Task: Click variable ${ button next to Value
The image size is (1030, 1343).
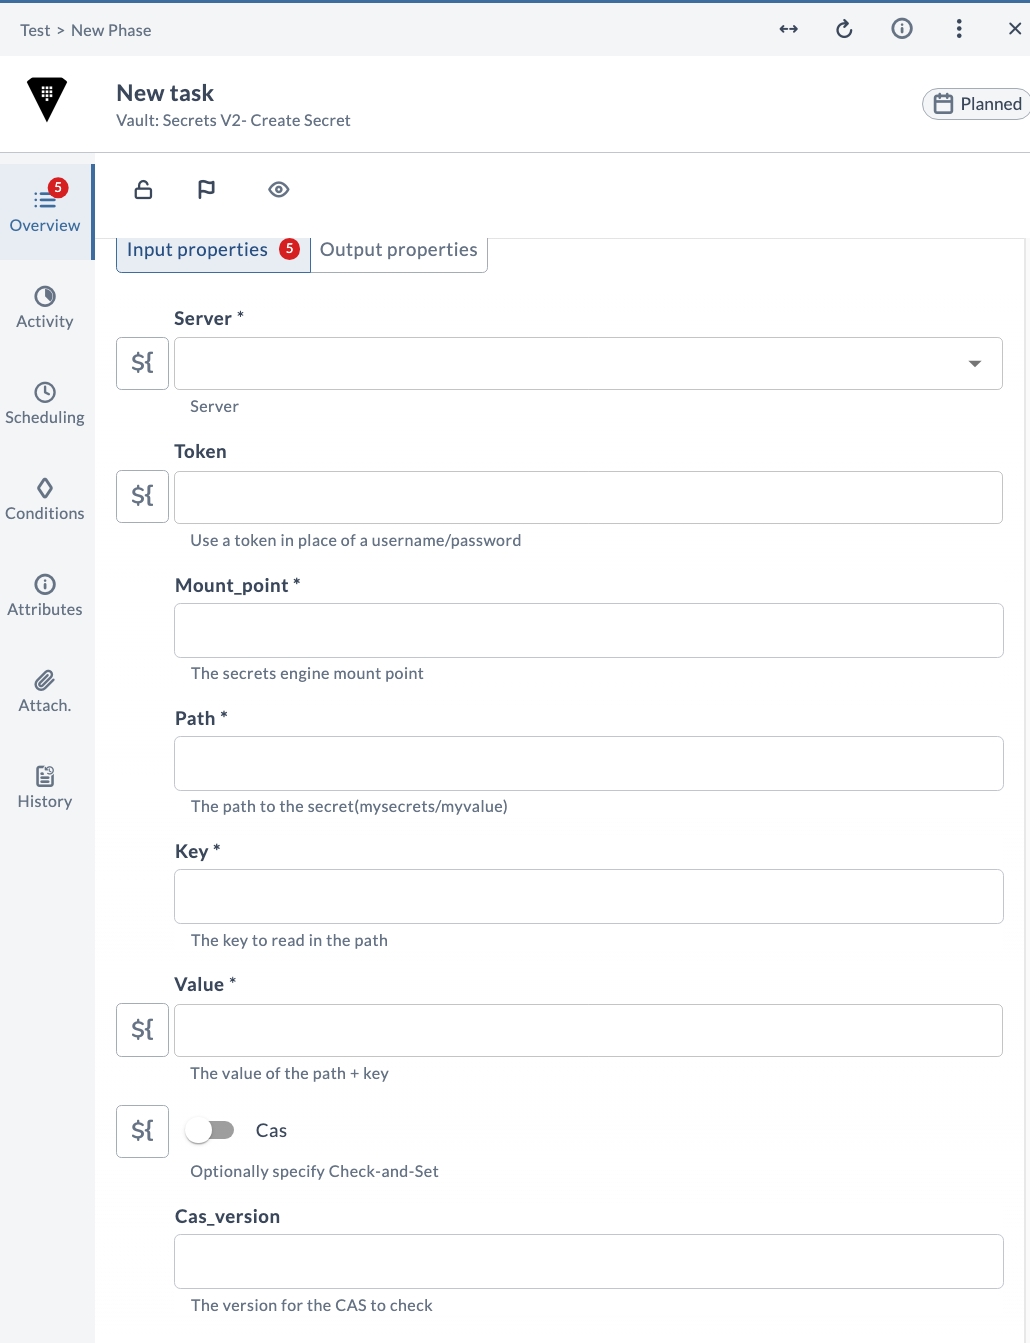Action: (x=142, y=1030)
